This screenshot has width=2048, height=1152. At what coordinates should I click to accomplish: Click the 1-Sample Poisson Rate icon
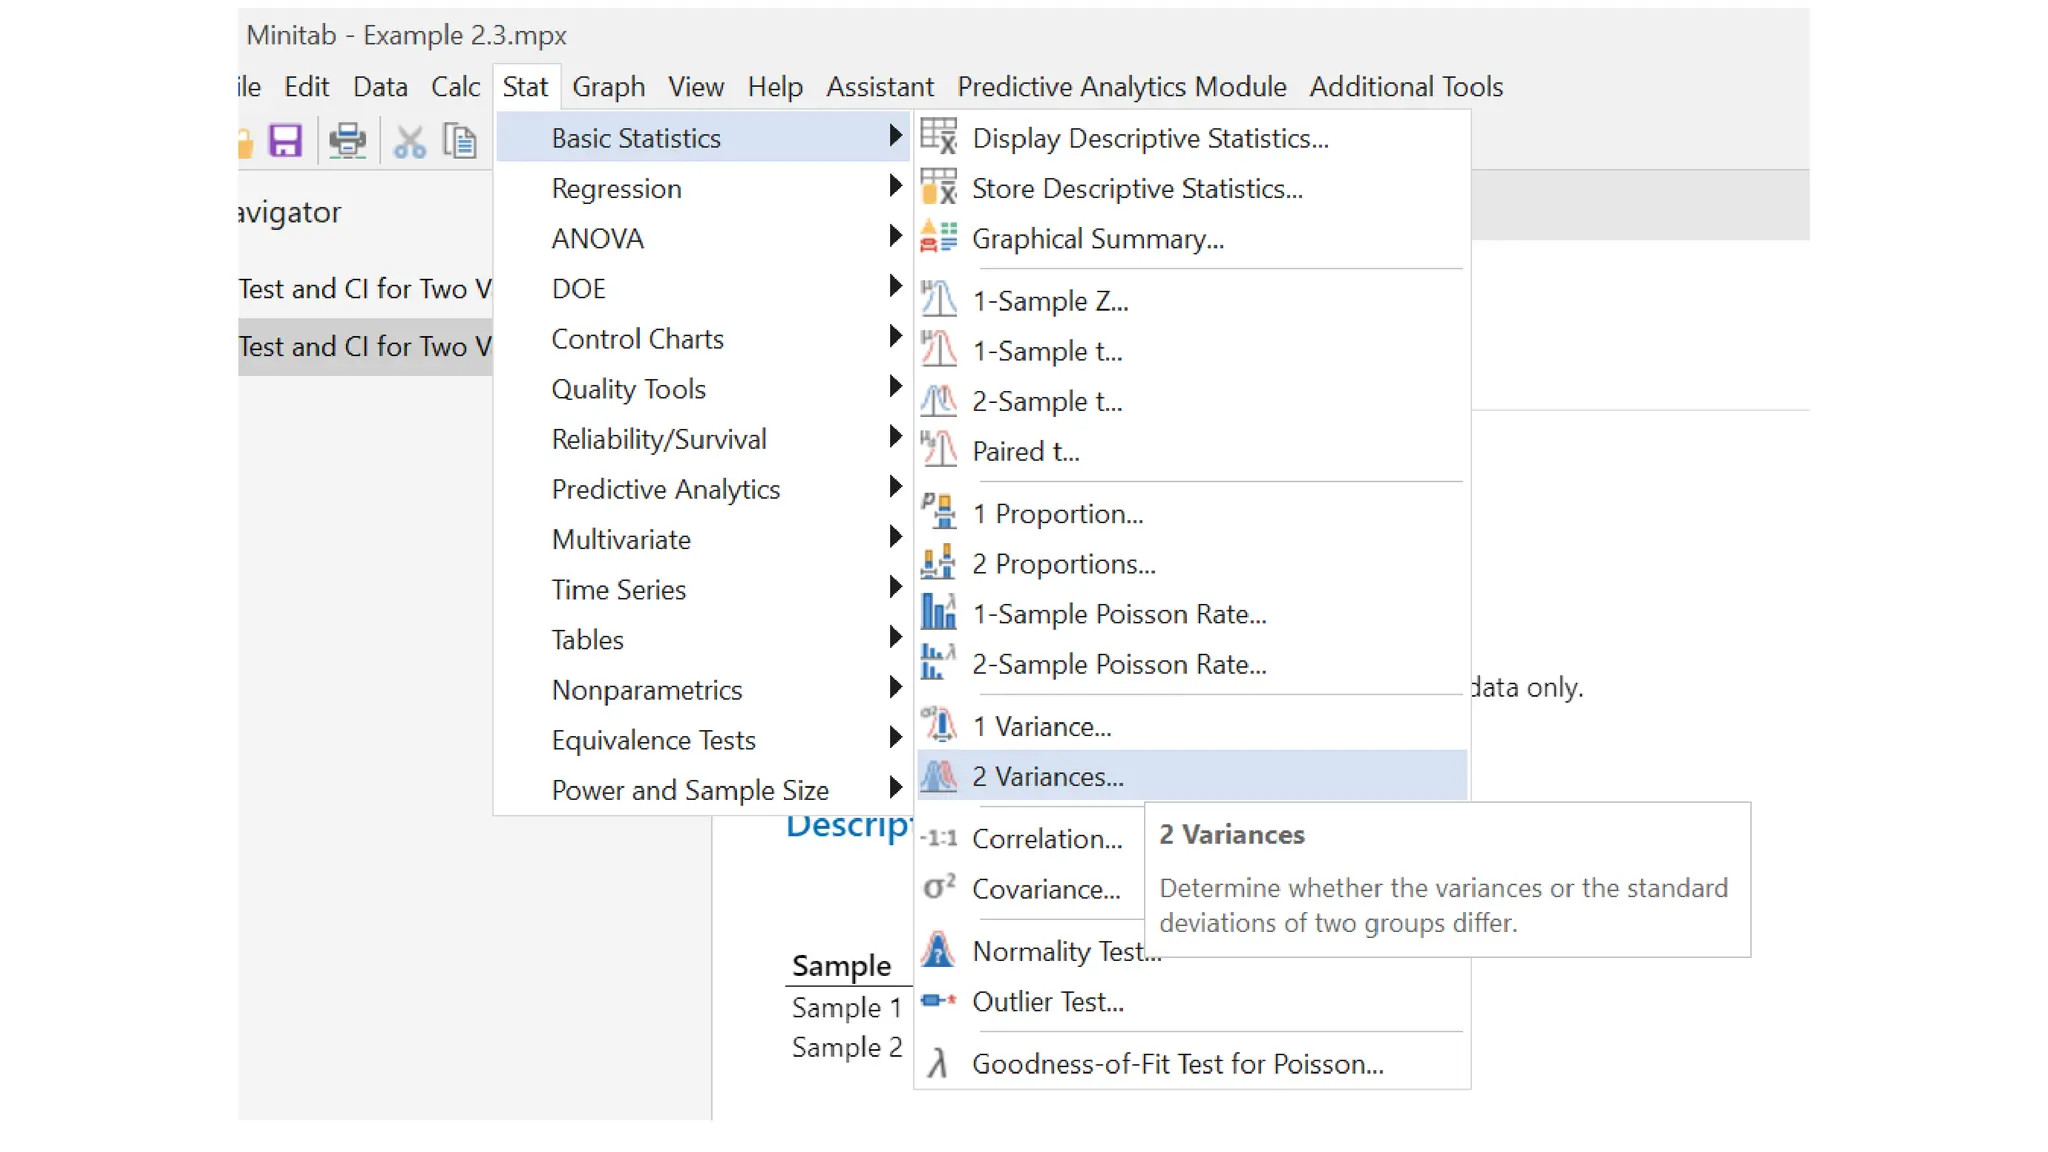tap(938, 613)
